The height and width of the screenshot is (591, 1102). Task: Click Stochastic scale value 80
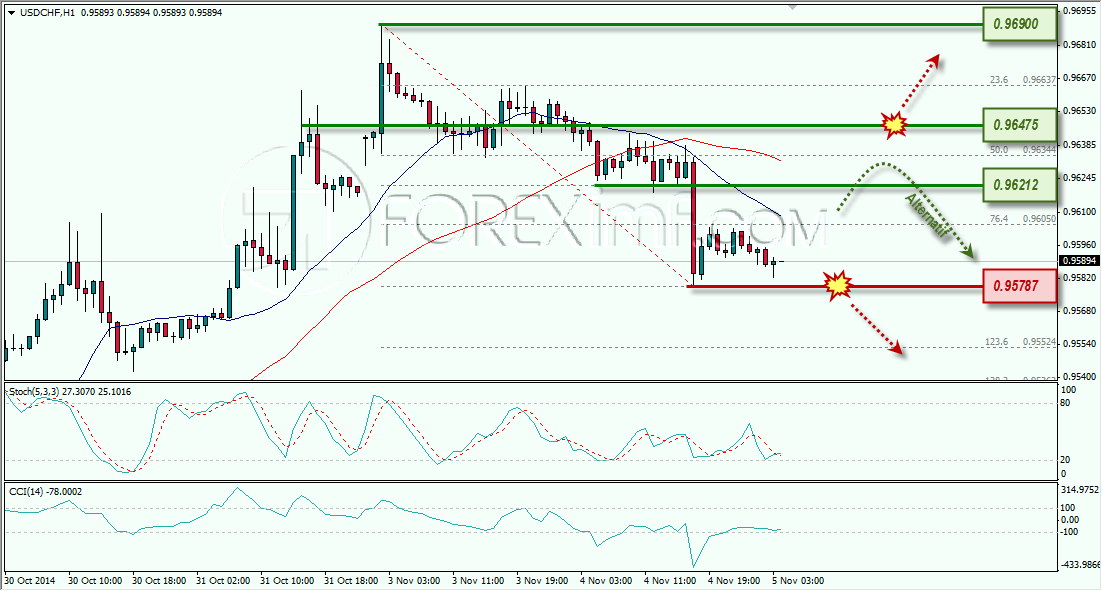[1065, 403]
